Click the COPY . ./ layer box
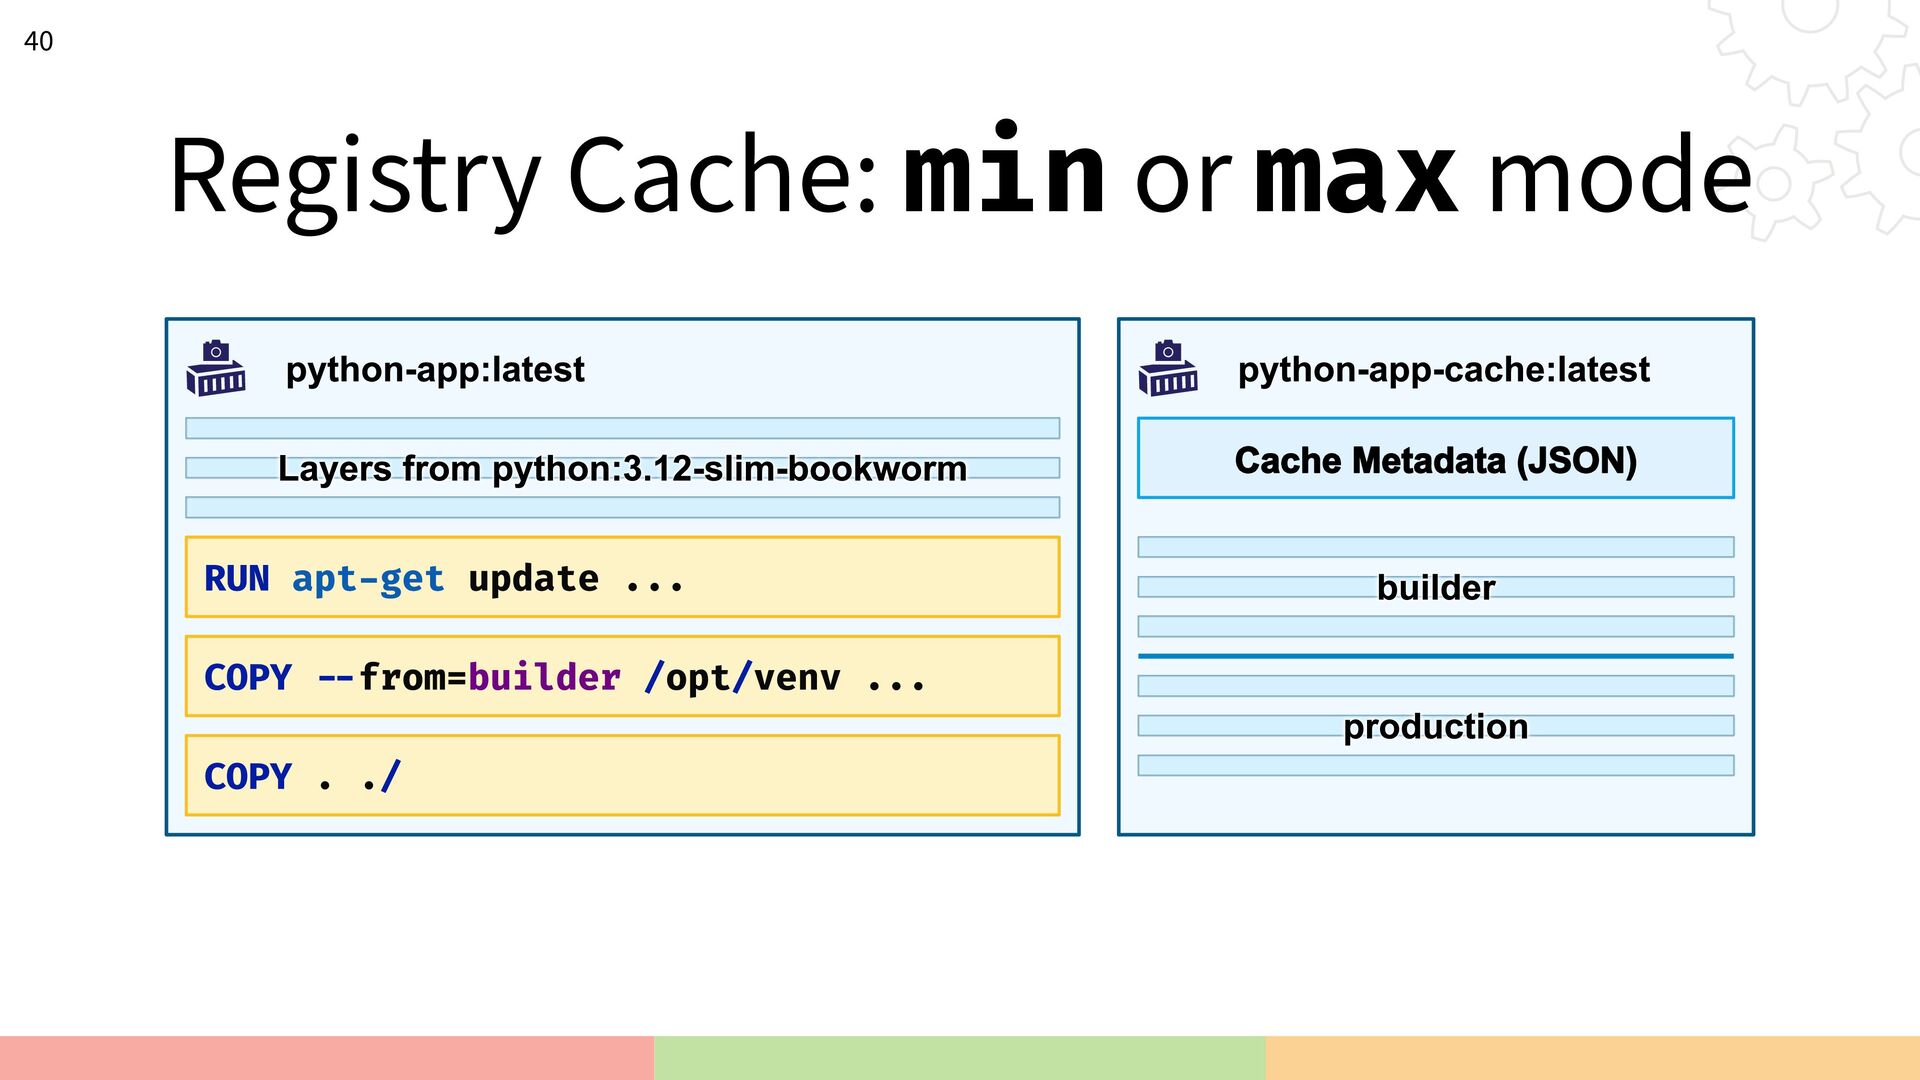This screenshot has height=1080, width=1920. [x=622, y=775]
